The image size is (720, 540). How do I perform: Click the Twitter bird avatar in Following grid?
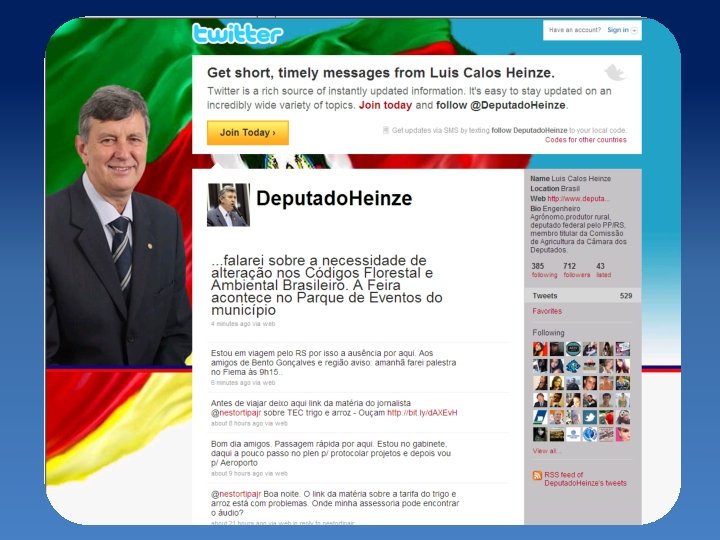[x=590, y=417]
